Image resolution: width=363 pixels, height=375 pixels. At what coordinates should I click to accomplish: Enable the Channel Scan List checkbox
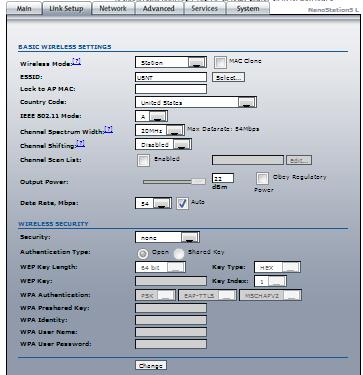pos(143,160)
